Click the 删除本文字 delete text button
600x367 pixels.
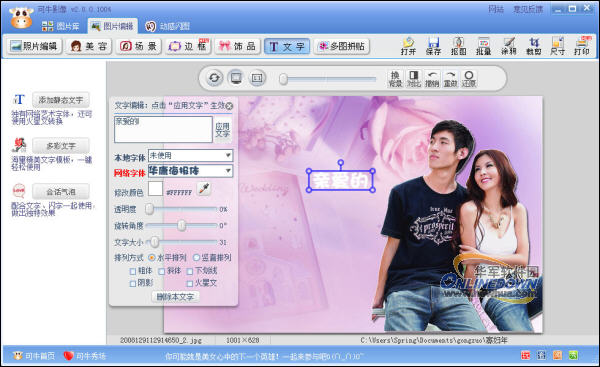tap(175, 297)
